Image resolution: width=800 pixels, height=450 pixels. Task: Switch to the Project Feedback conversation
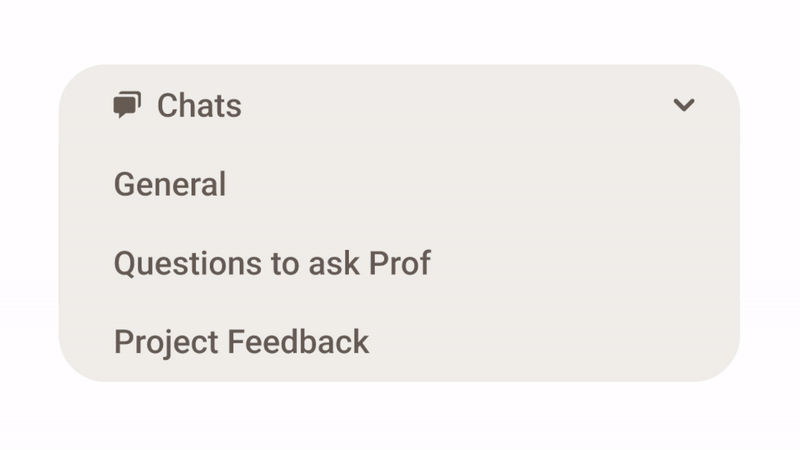(x=241, y=342)
